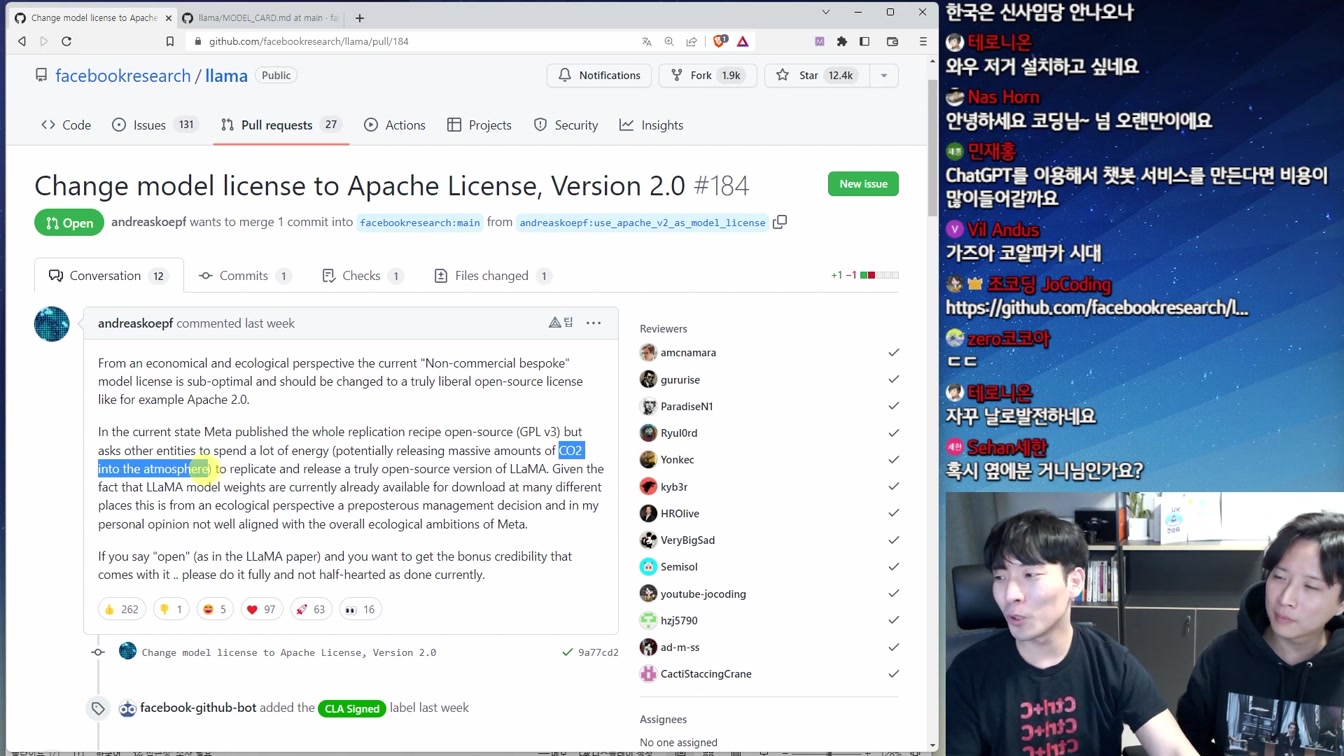The width and height of the screenshot is (1344, 756).
Task: Open the Pull requests tab
Action: click(281, 125)
